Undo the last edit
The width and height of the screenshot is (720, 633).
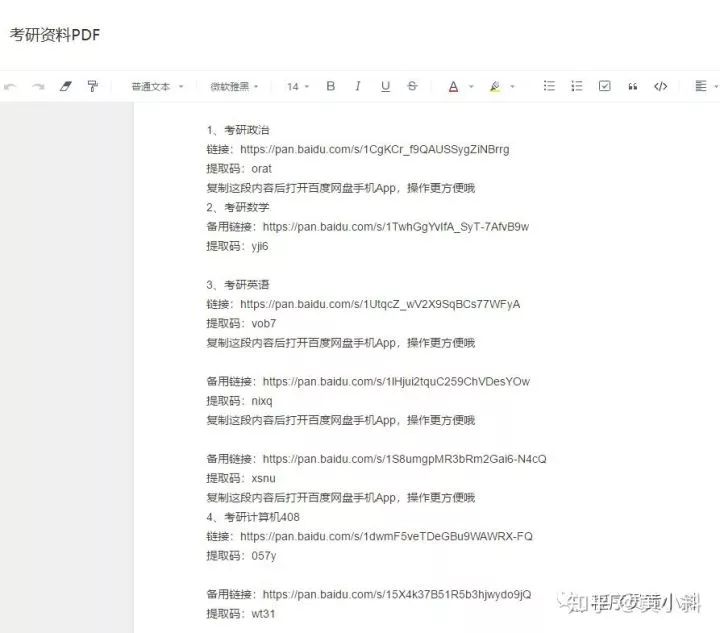(10, 86)
